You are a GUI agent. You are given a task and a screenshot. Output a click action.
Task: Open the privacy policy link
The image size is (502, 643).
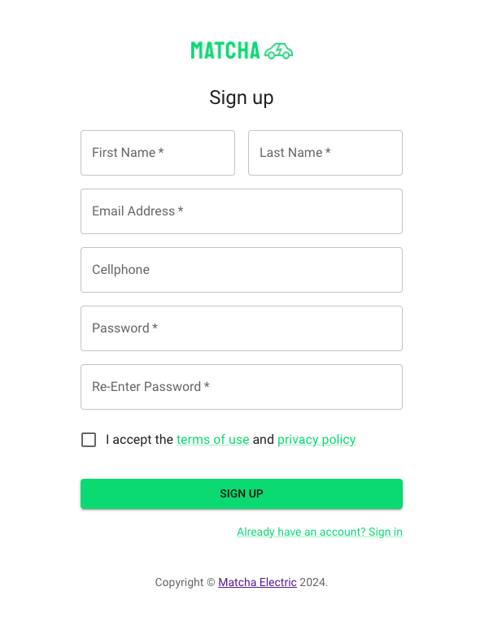pyautogui.click(x=317, y=440)
